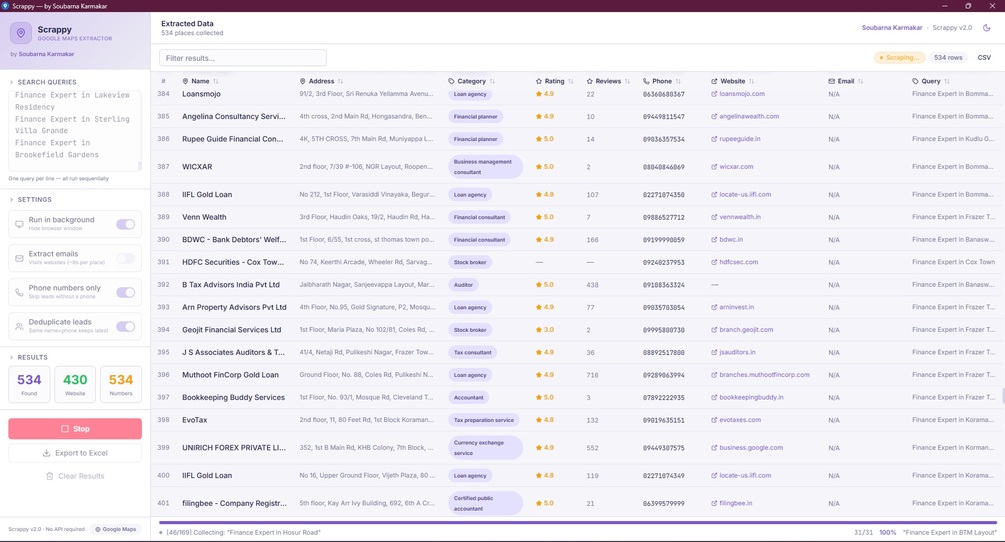The image size is (1005, 542).
Task: Open evotaxes.com external link icon
Action: tap(714, 420)
